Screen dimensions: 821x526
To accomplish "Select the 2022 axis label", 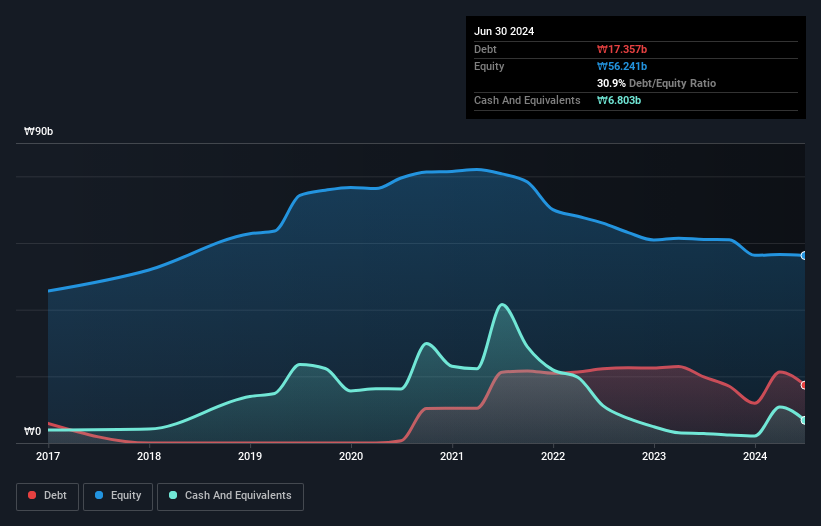I will (553, 456).
